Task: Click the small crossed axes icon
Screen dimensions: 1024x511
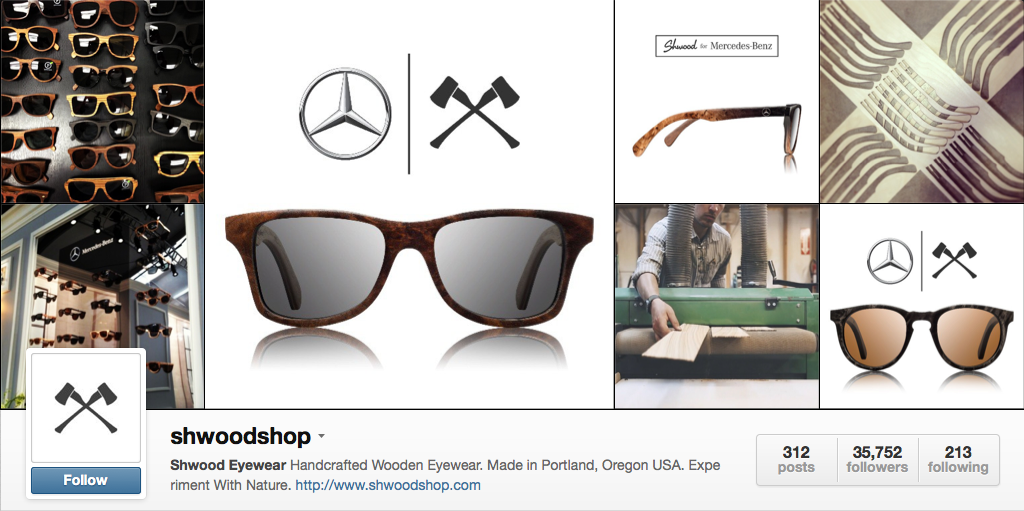Action: pyautogui.click(x=954, y=260)
